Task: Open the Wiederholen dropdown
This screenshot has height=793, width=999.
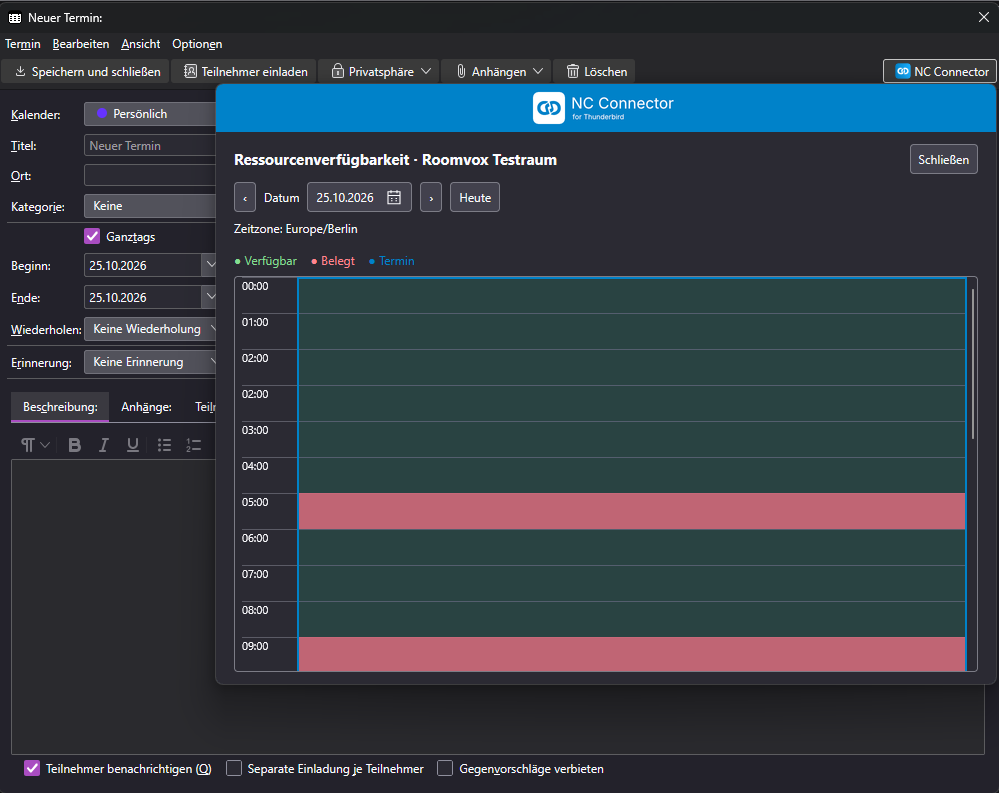Action: 150,329
